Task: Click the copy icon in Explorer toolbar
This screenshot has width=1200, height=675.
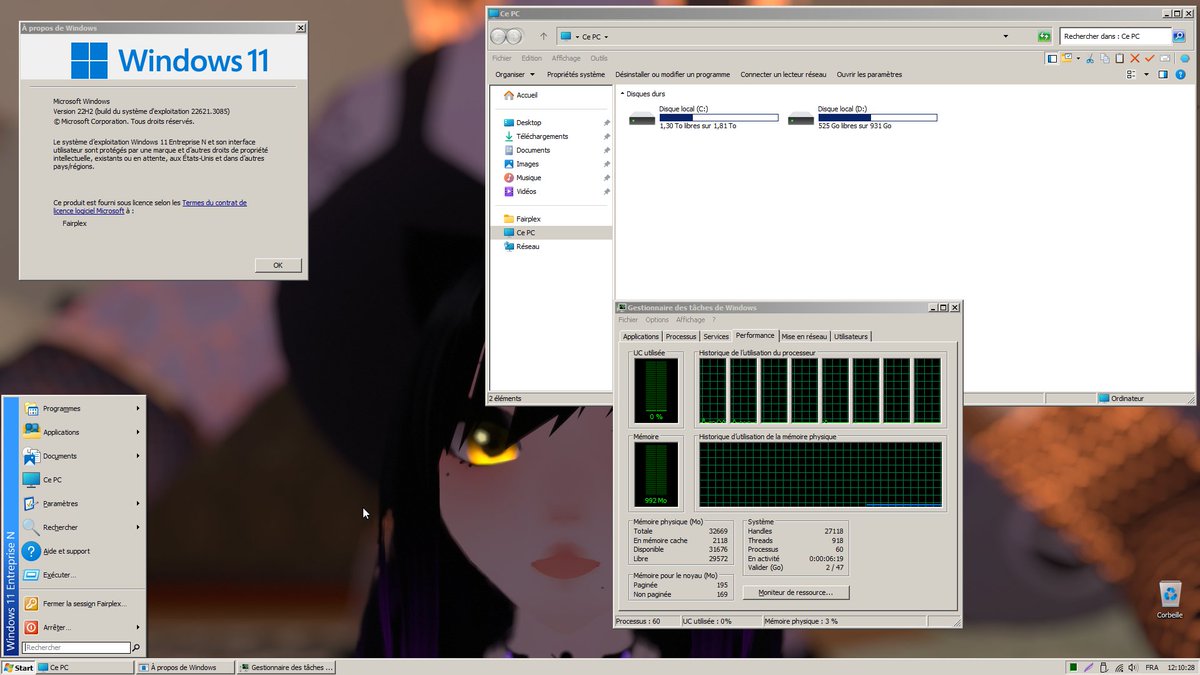Action: (x=1105, y=59)
